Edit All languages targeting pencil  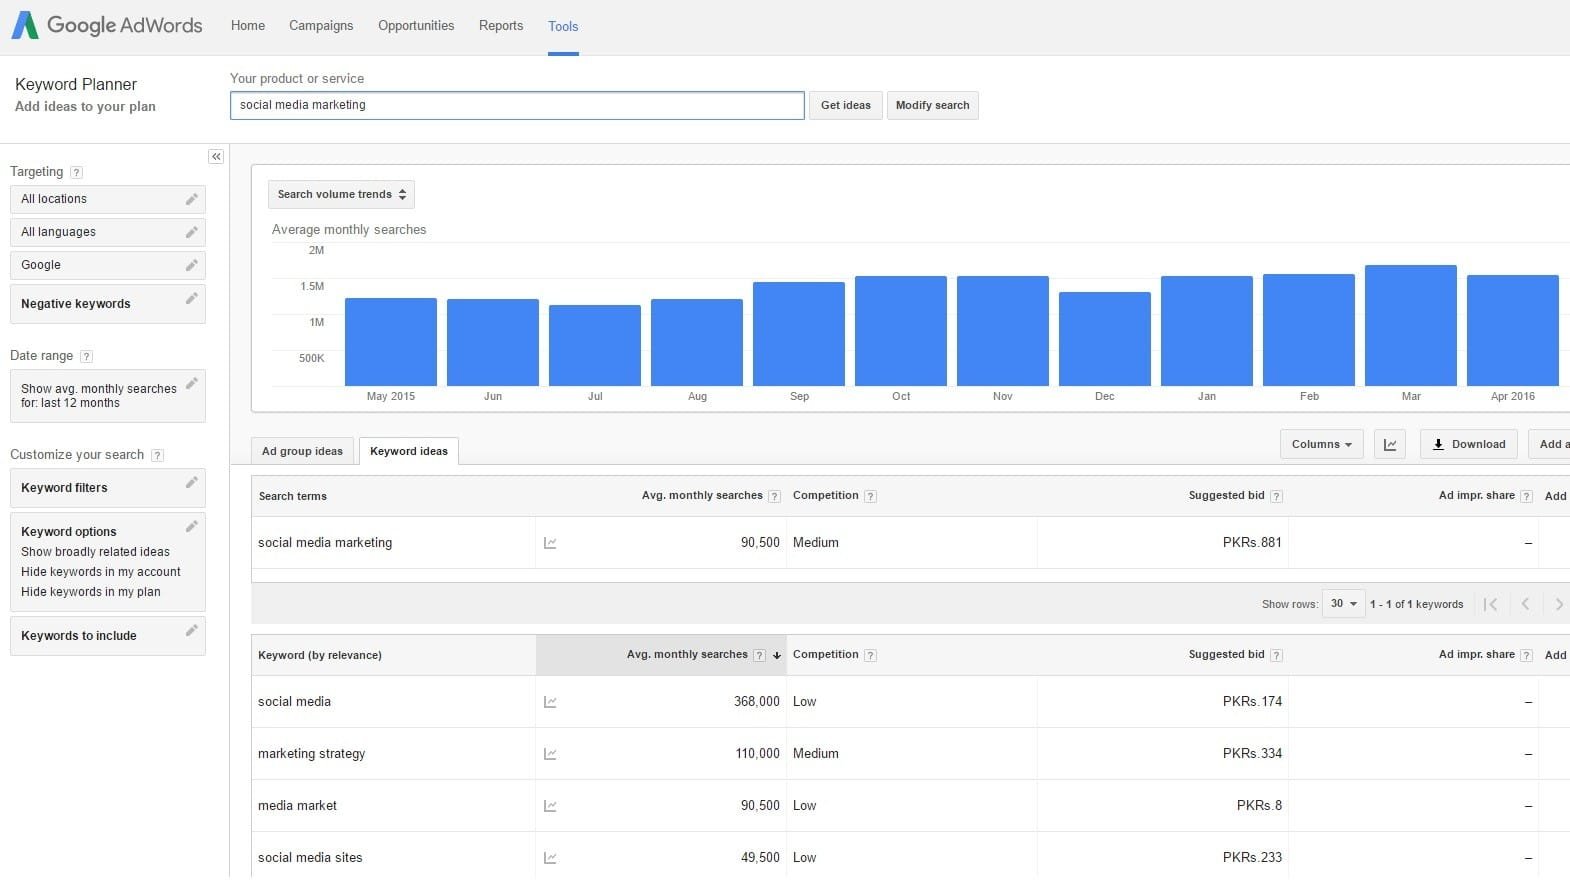[x=191, y=232]
